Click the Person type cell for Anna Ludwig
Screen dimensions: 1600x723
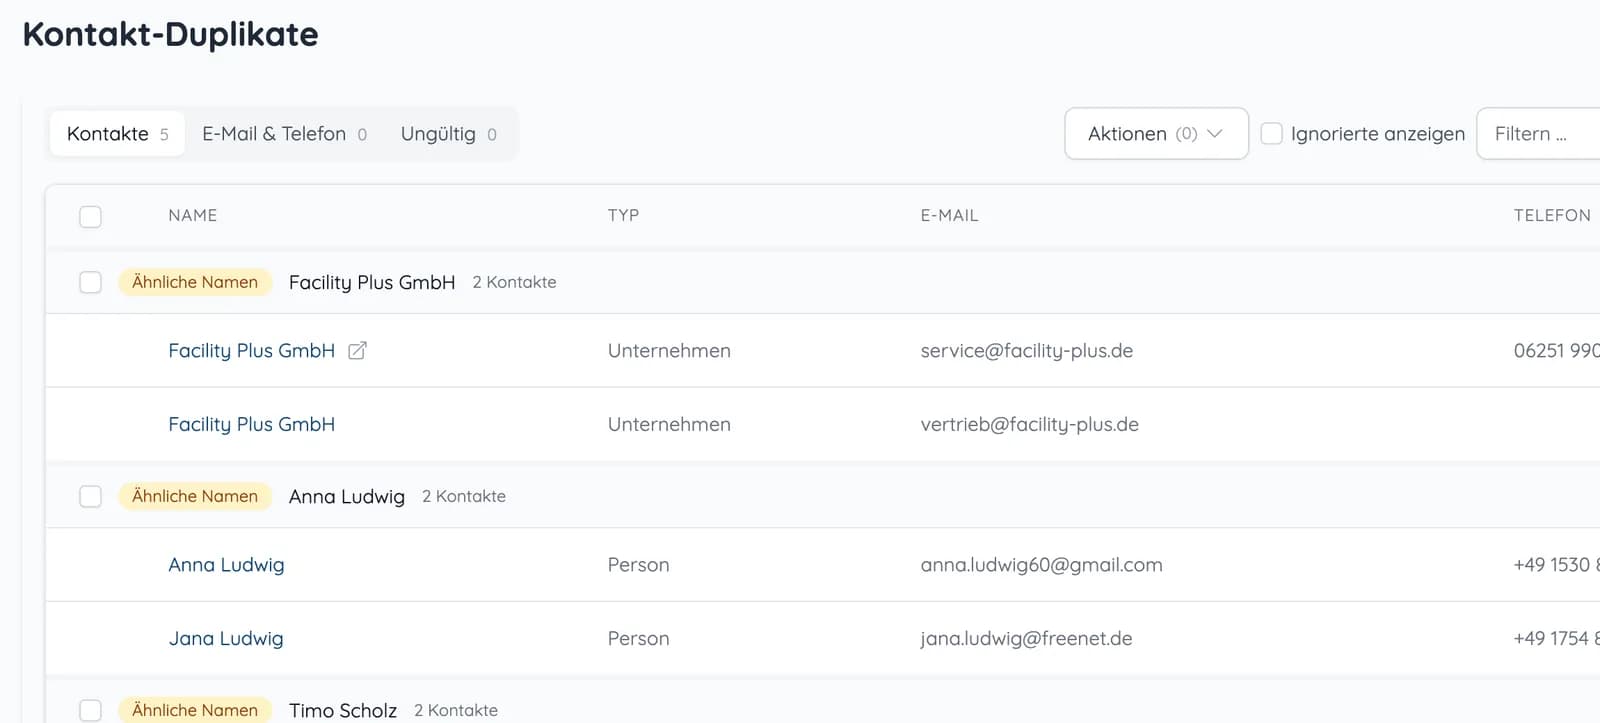(x=638, y=565)
